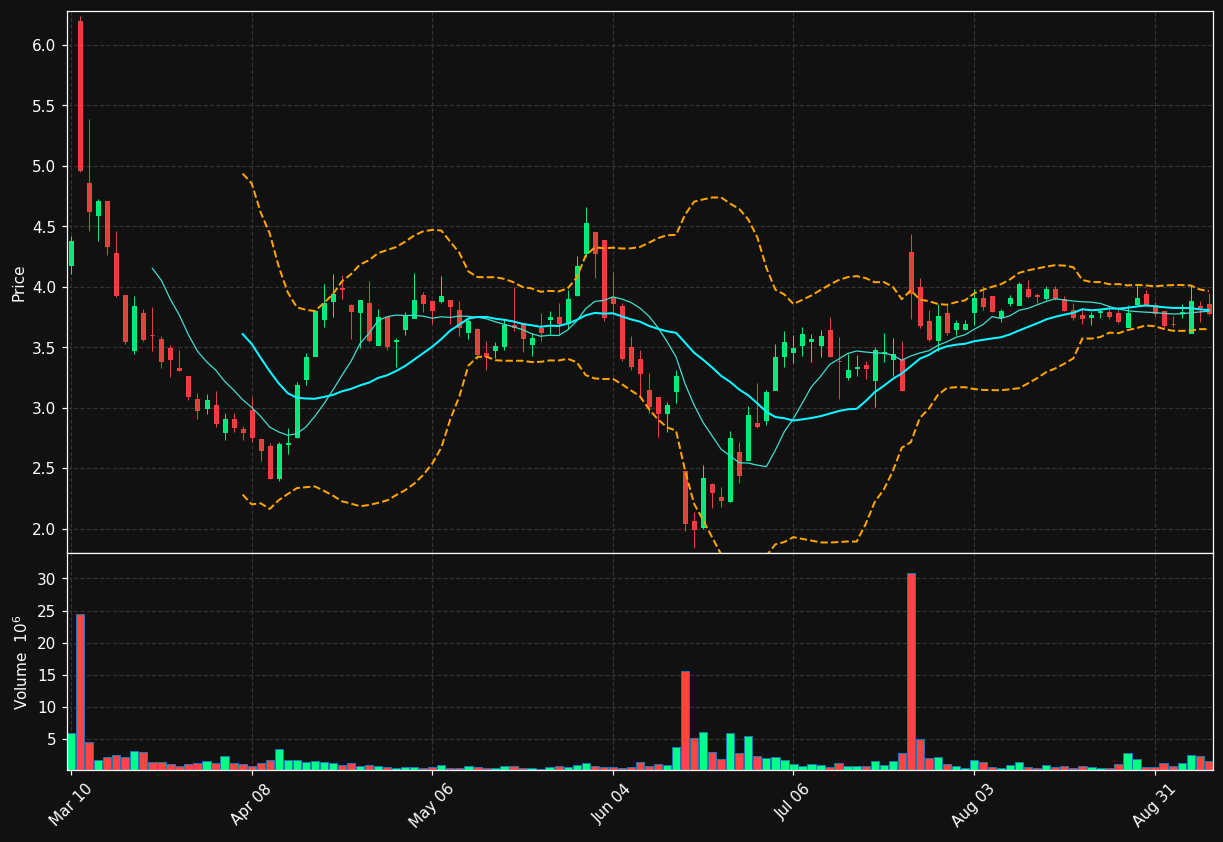Click the 'Price' y-axis title
Screen dimensions: 1223x842
coord(19,283)
